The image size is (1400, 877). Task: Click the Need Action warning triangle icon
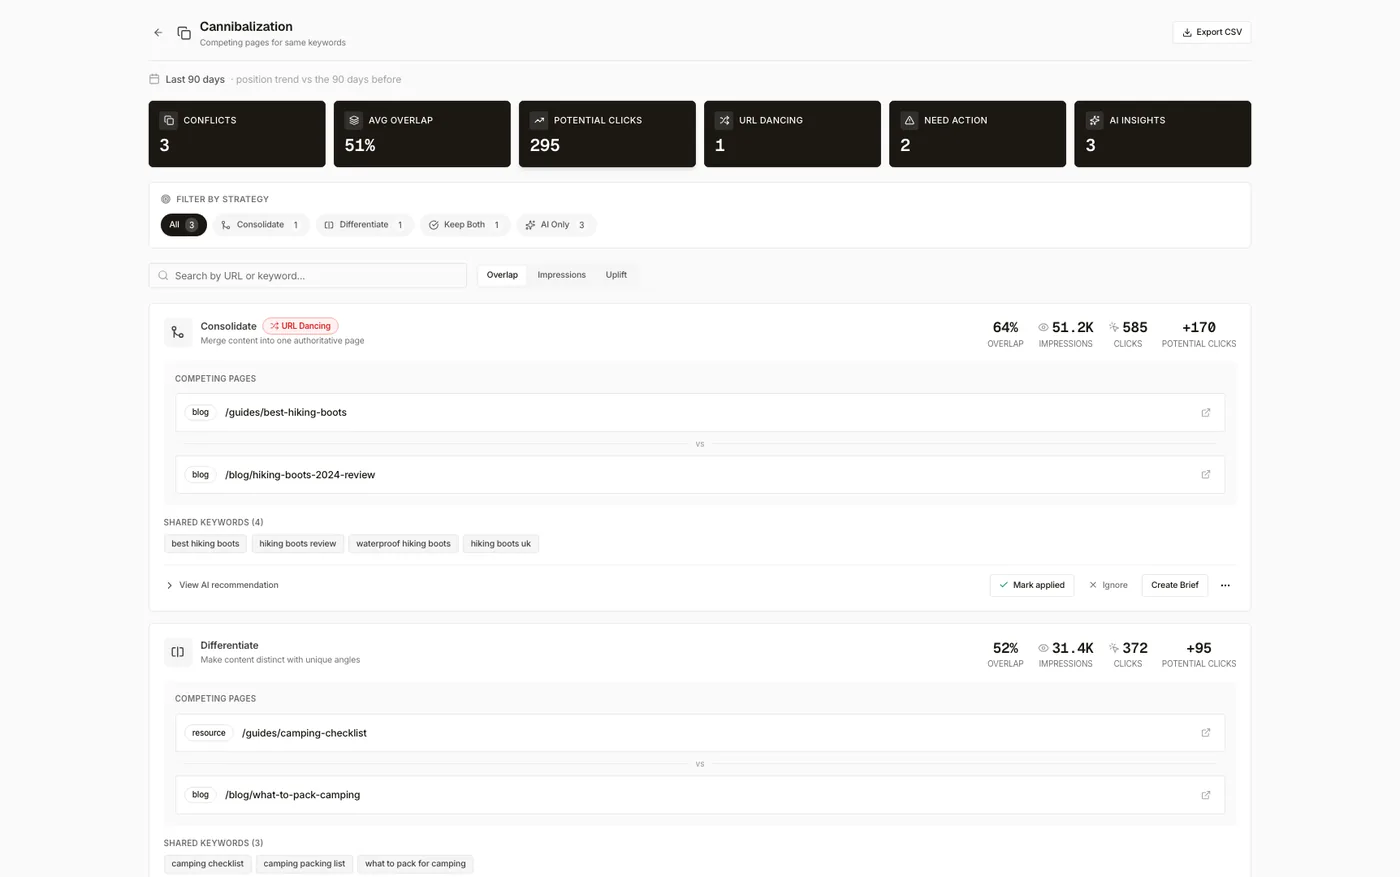[909, 120]
